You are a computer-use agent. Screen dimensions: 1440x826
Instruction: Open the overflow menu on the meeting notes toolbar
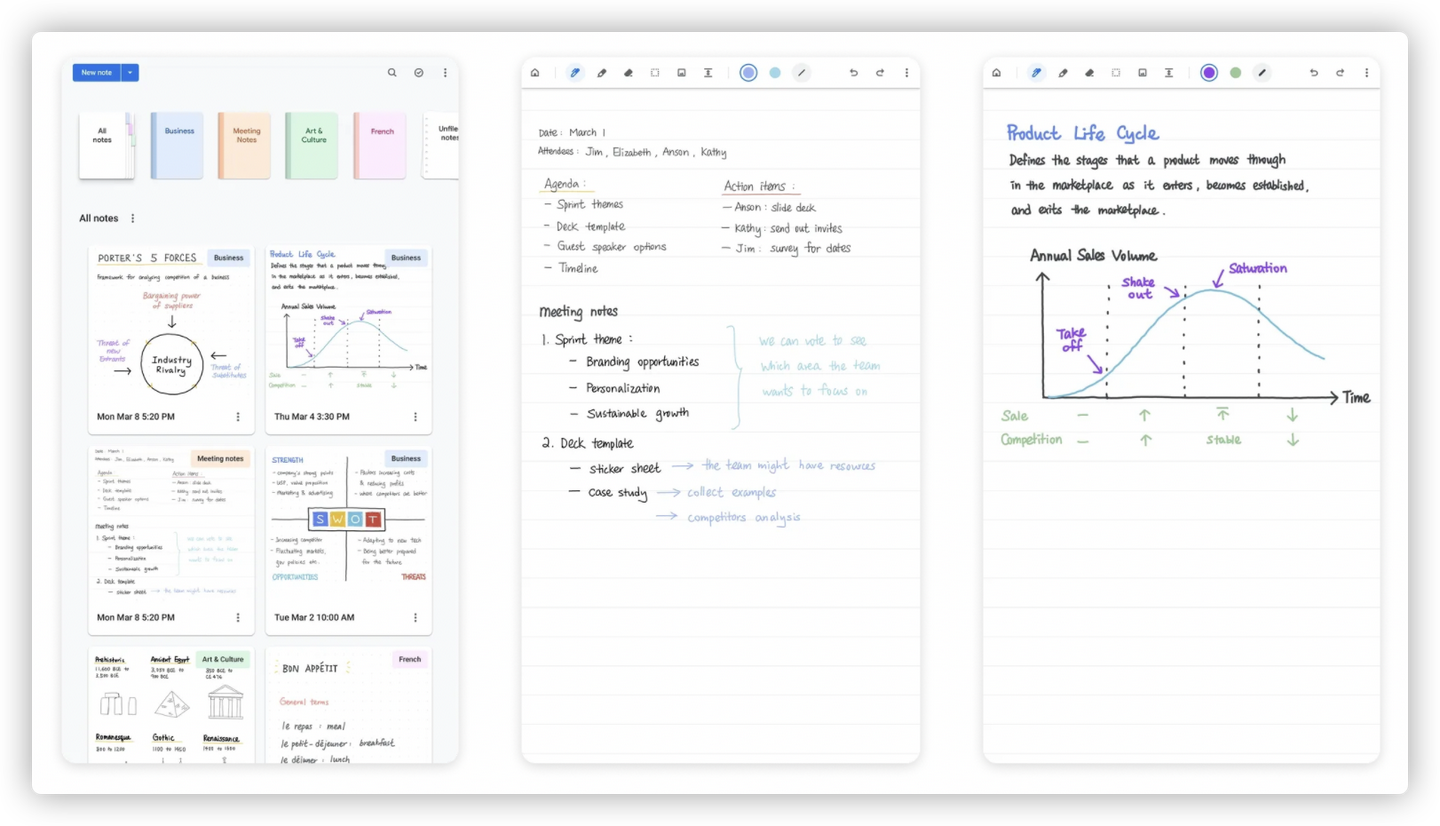[x=906, y=72]
